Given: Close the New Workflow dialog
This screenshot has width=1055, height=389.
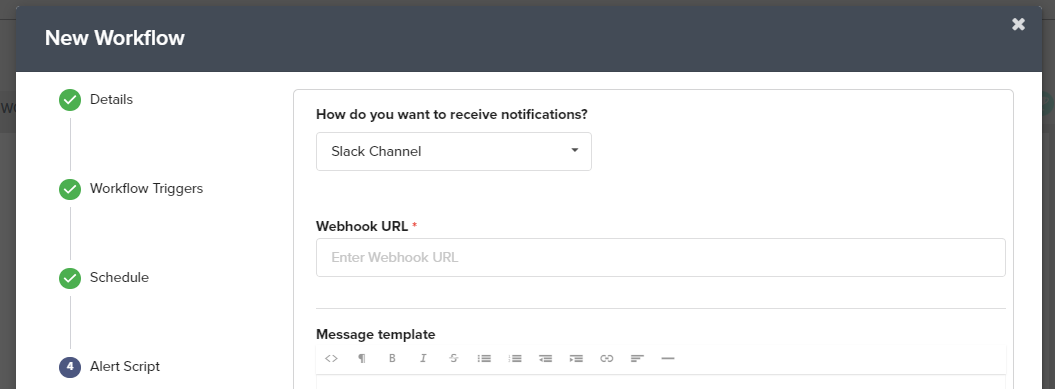Looking at the screenshot, I should pyautogui.click(x=1019, y=24).
